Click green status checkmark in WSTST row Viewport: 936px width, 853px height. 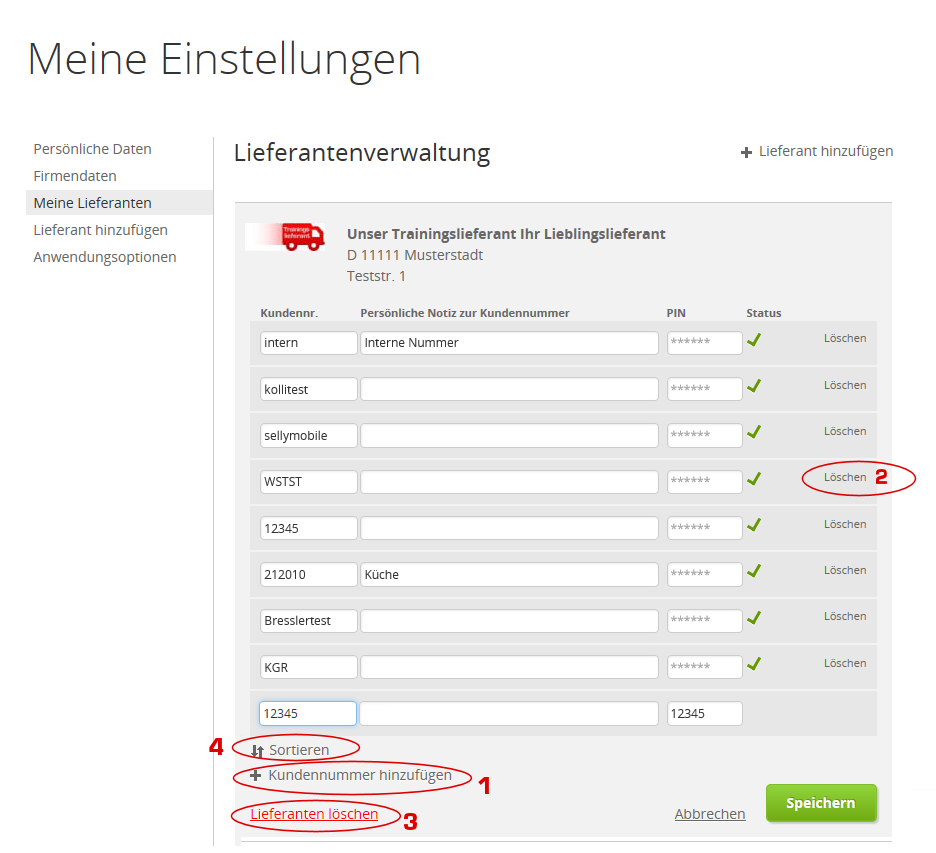[x=754, y=479]
